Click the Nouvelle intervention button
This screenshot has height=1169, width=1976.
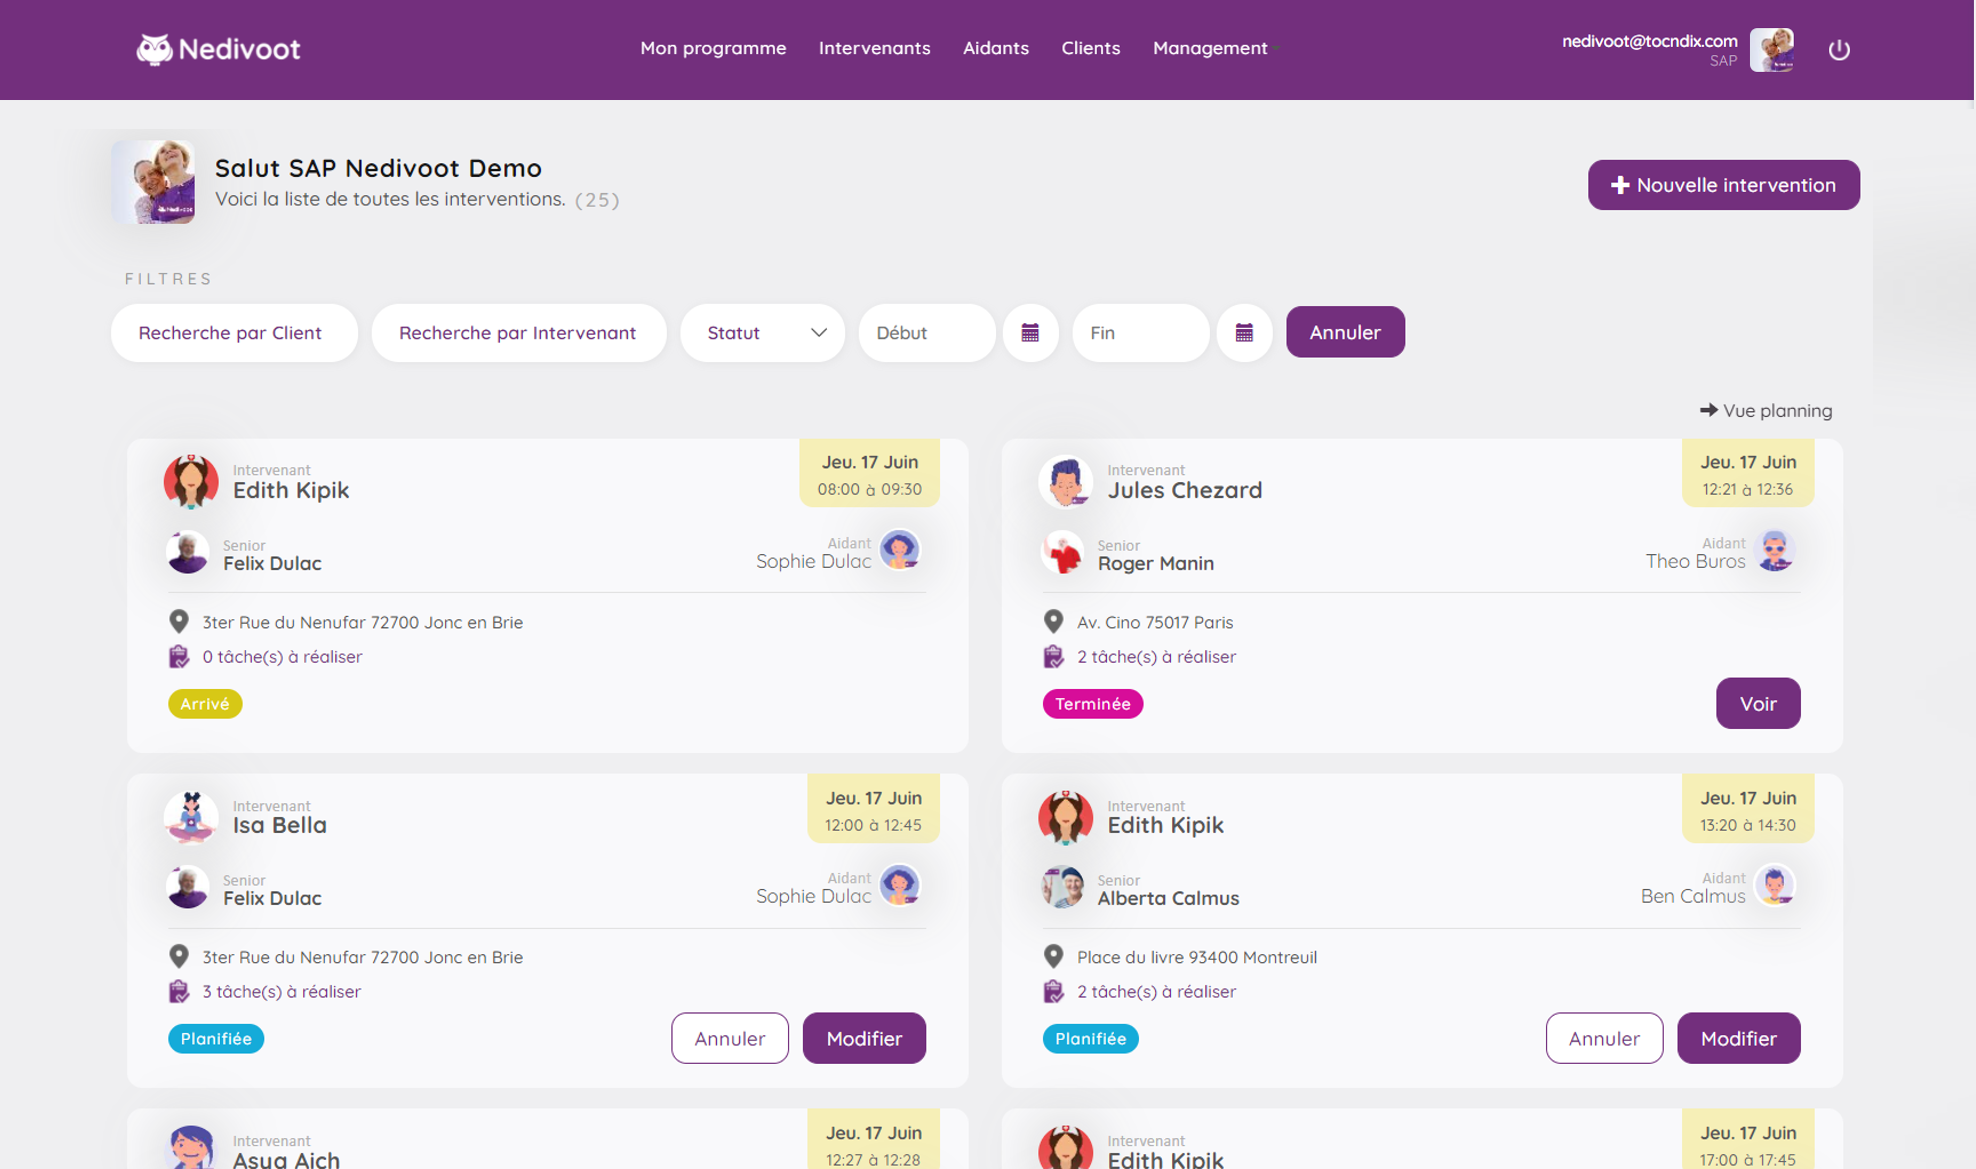pos(1723,185)
